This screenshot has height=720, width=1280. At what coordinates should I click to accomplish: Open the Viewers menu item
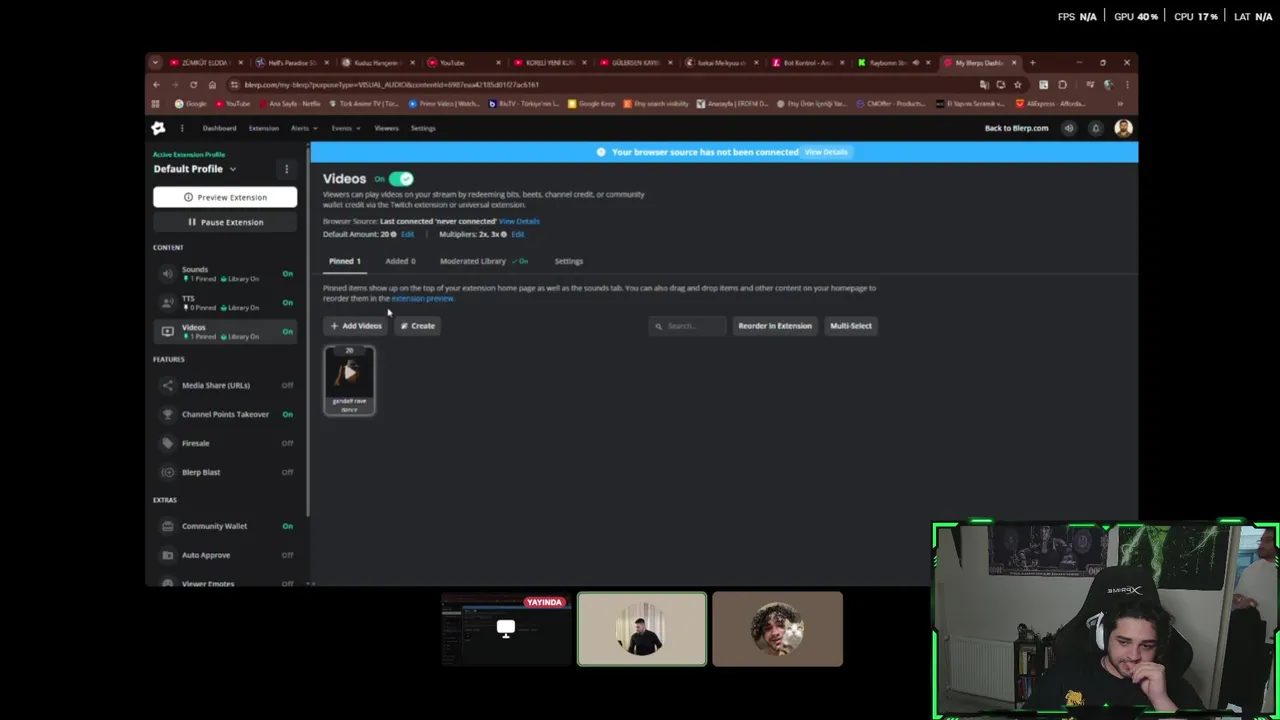coord(386,128)
